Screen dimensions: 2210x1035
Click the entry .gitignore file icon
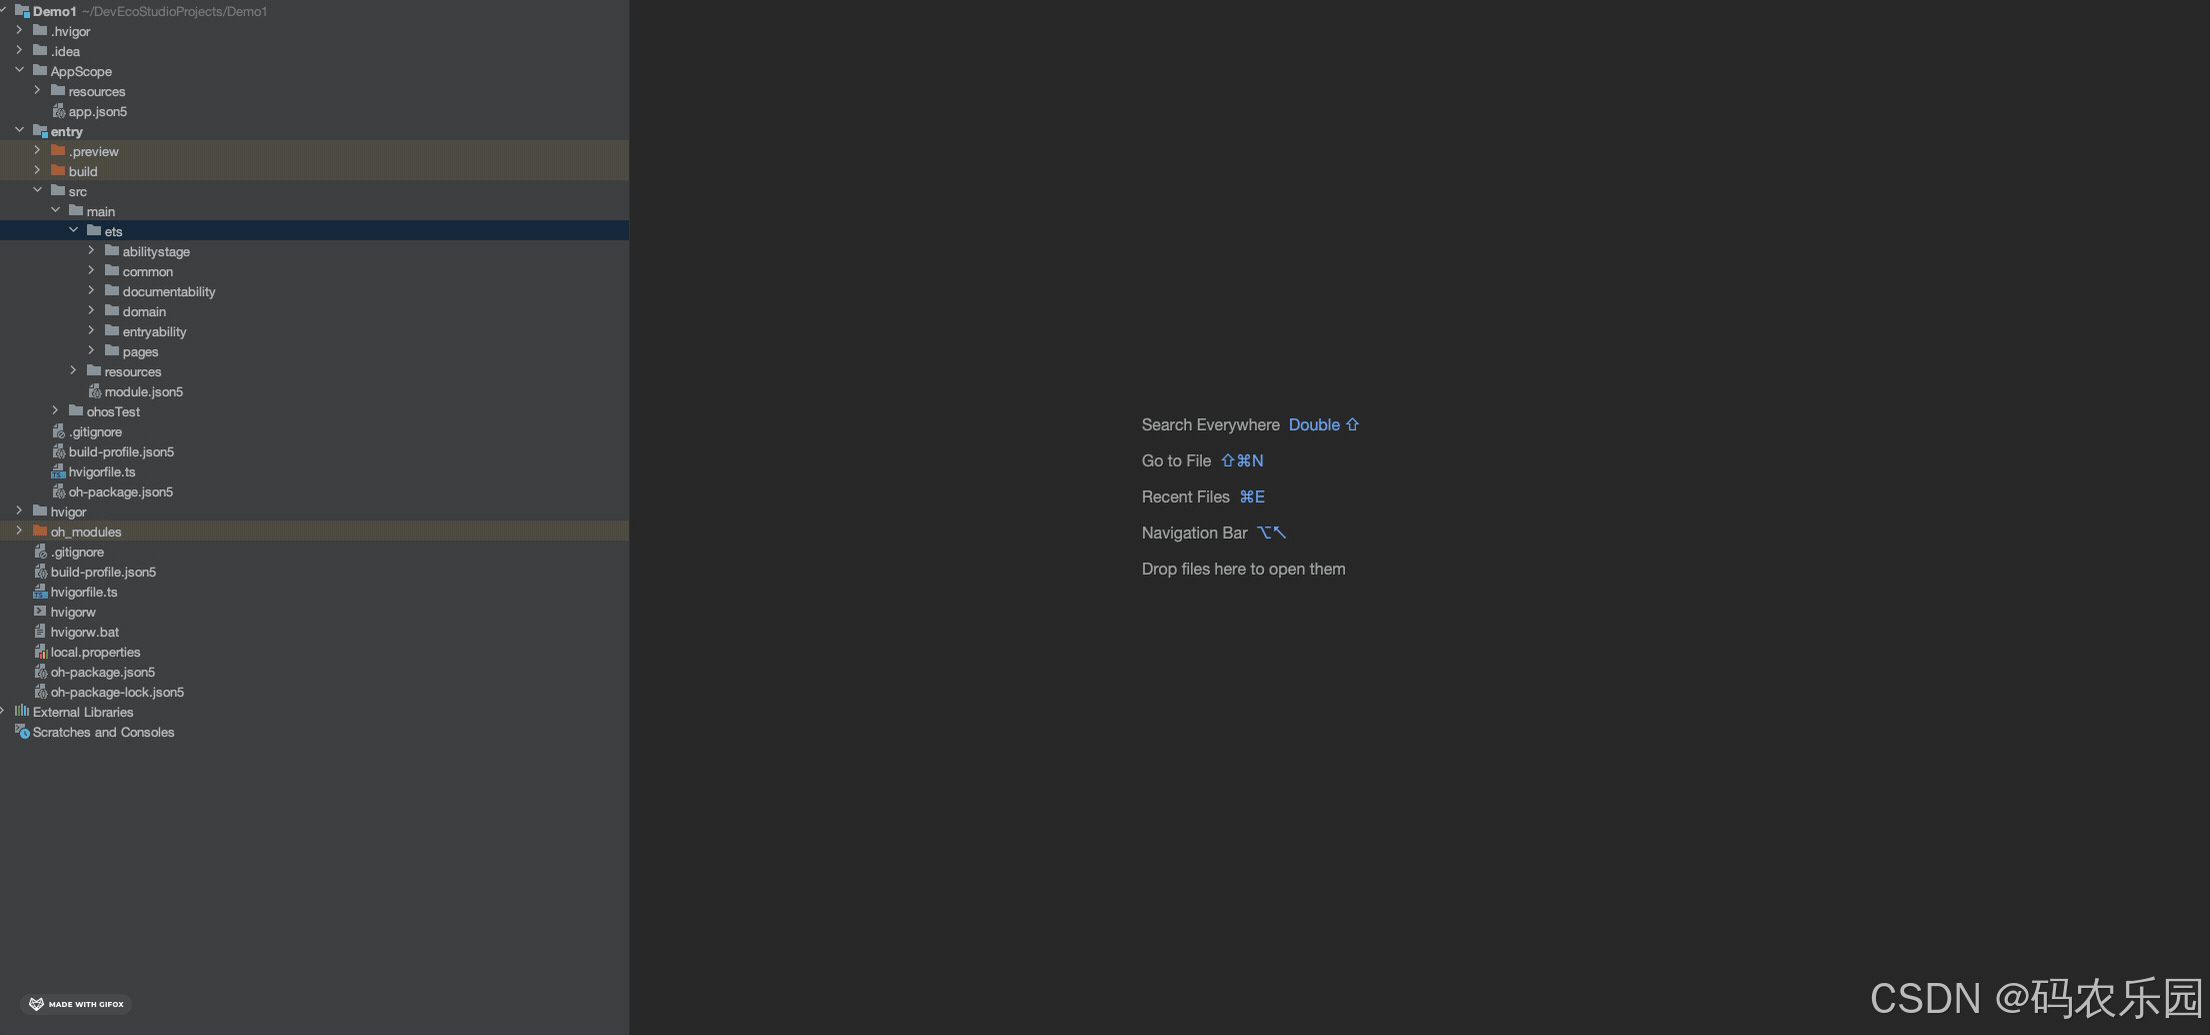[58, 431]
